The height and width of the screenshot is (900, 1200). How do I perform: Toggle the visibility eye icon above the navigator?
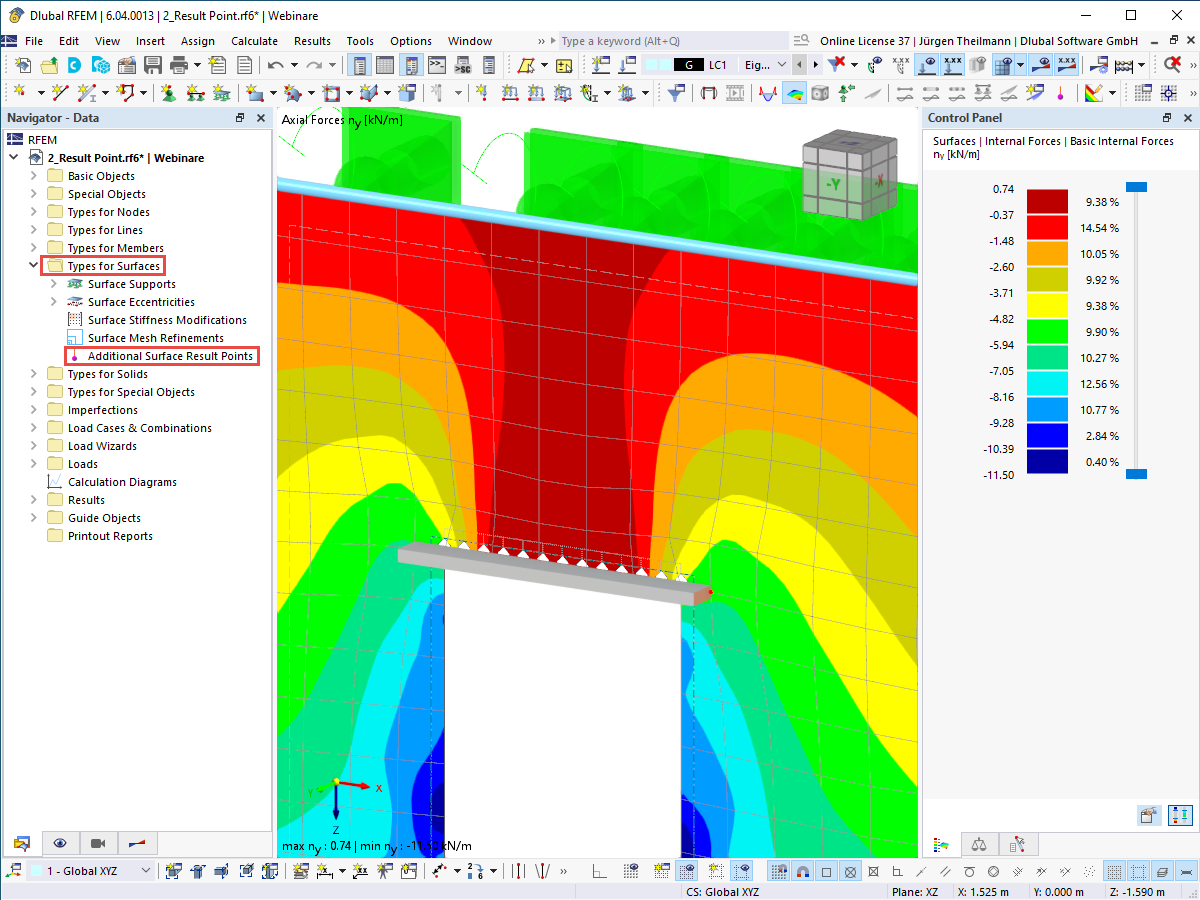pyautogui.click(x=60, y=843)
